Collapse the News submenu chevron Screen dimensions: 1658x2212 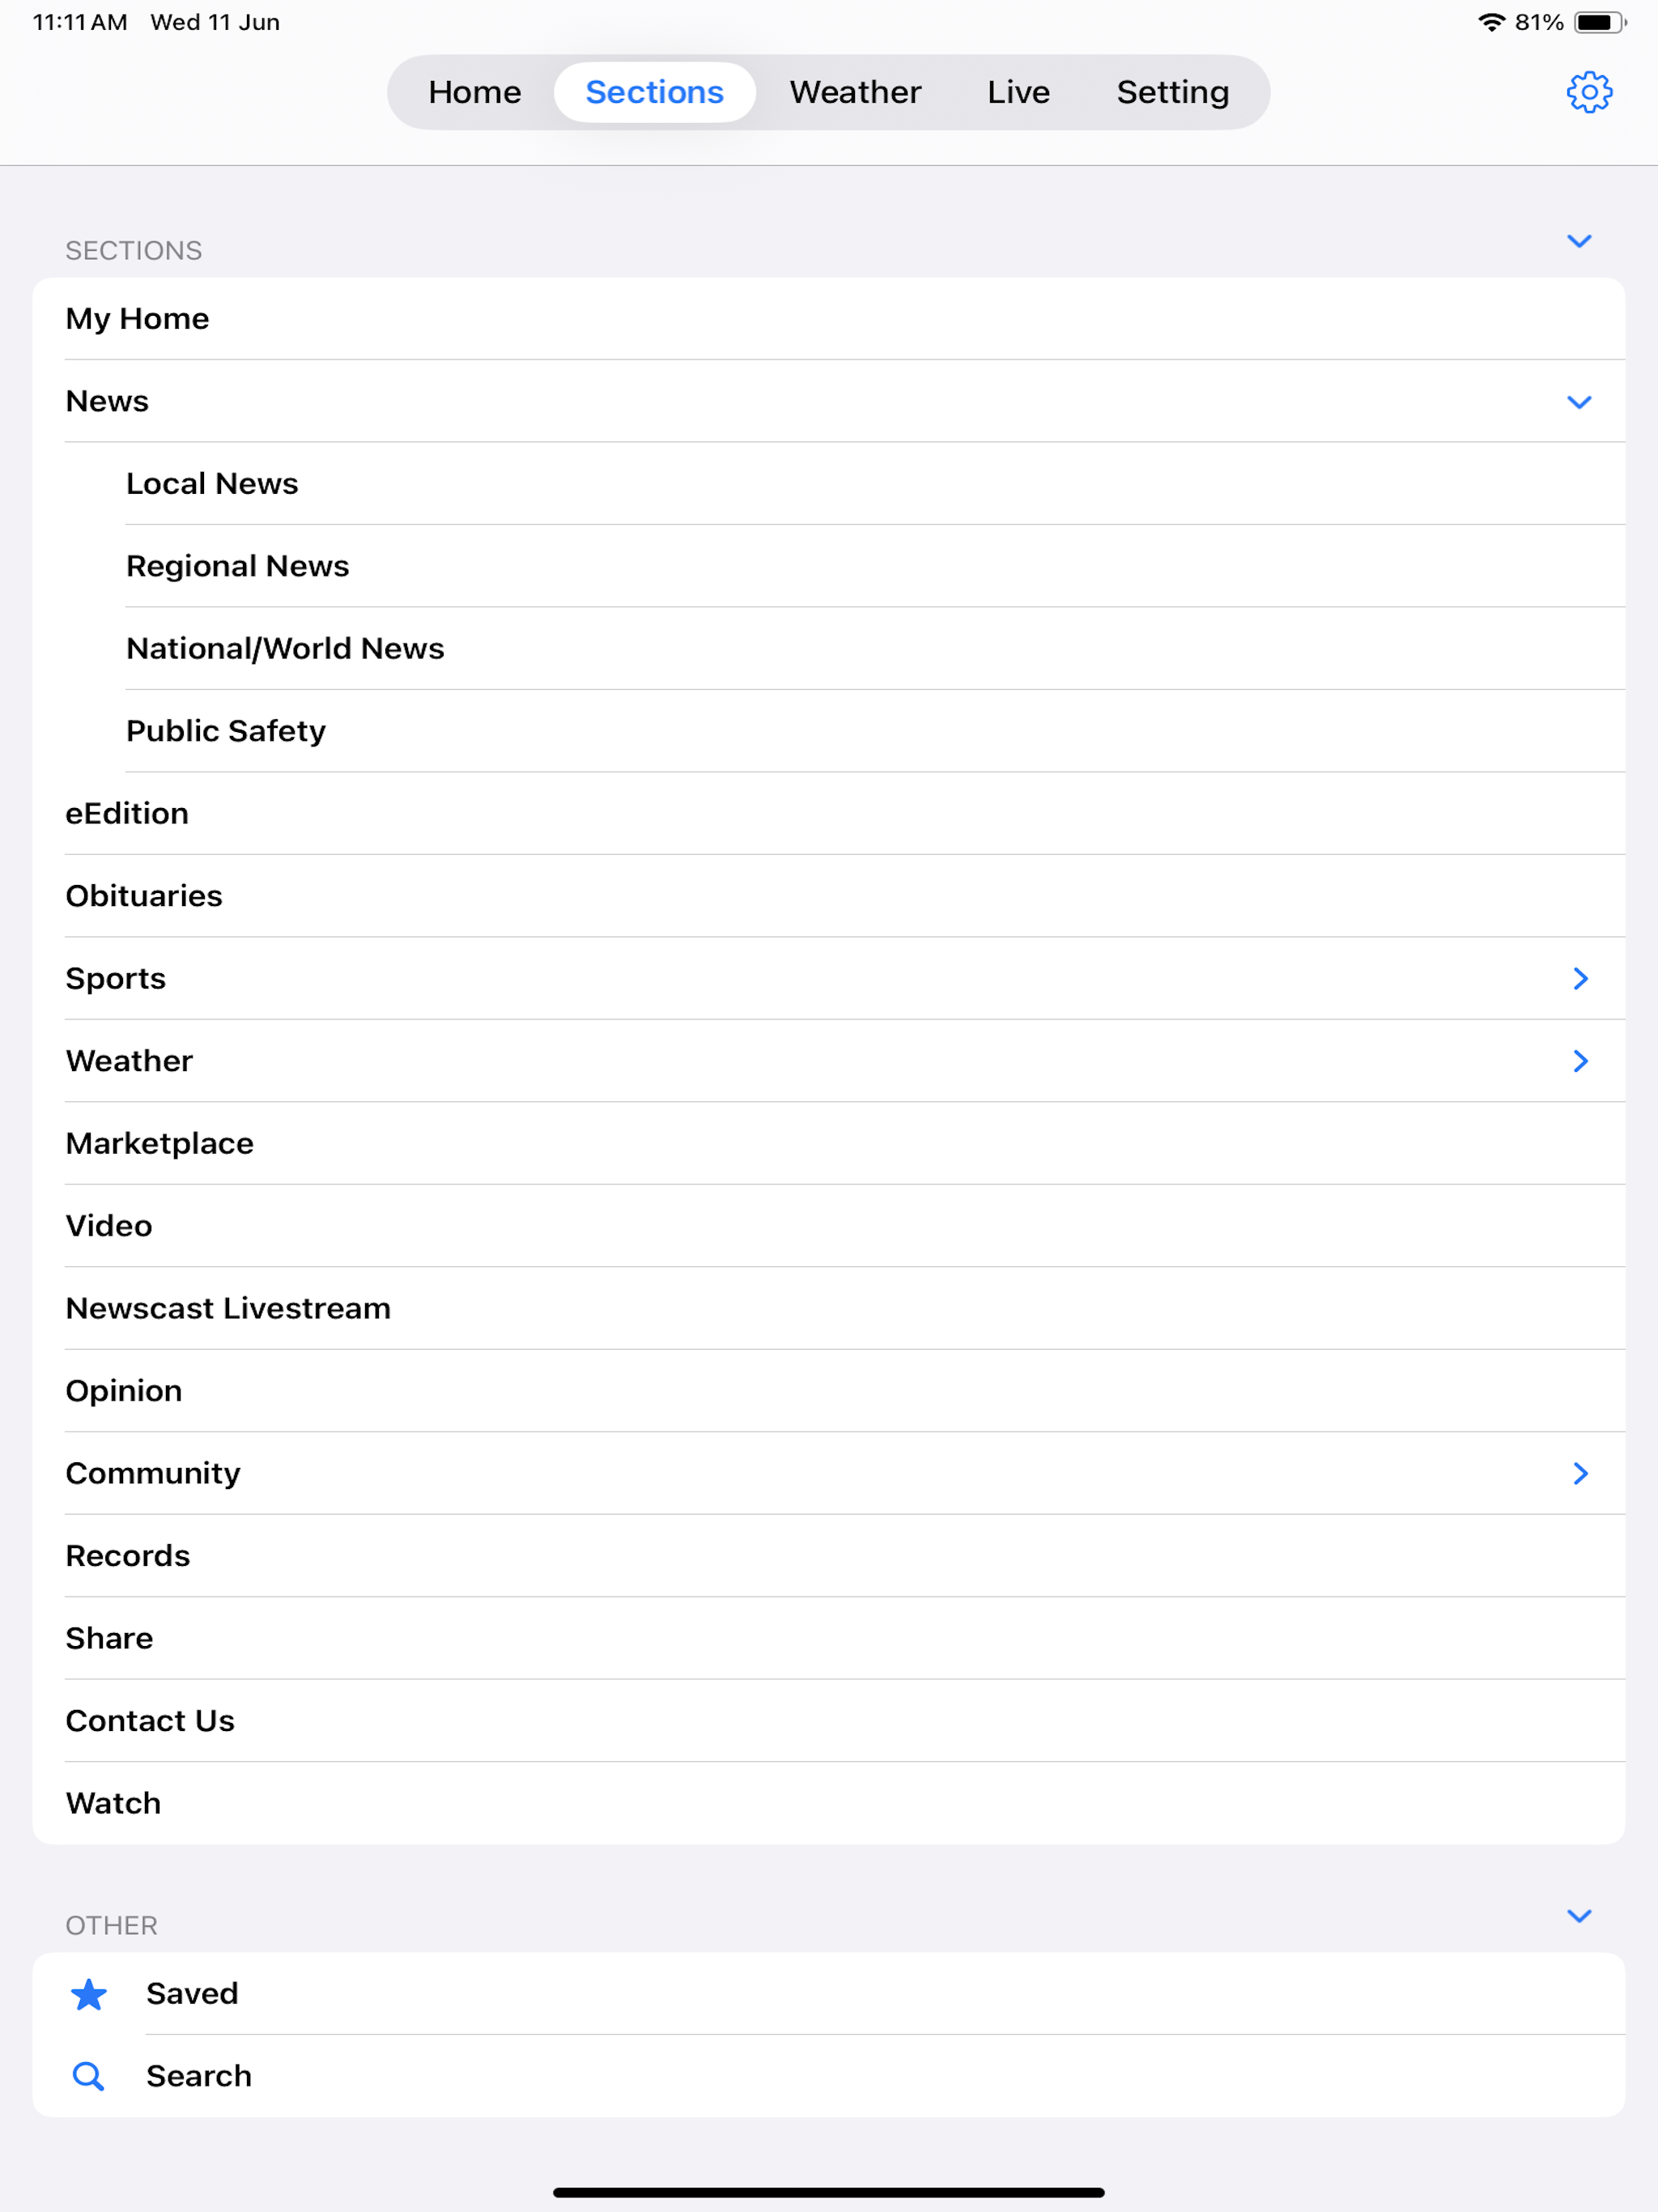pos(1579,402)
